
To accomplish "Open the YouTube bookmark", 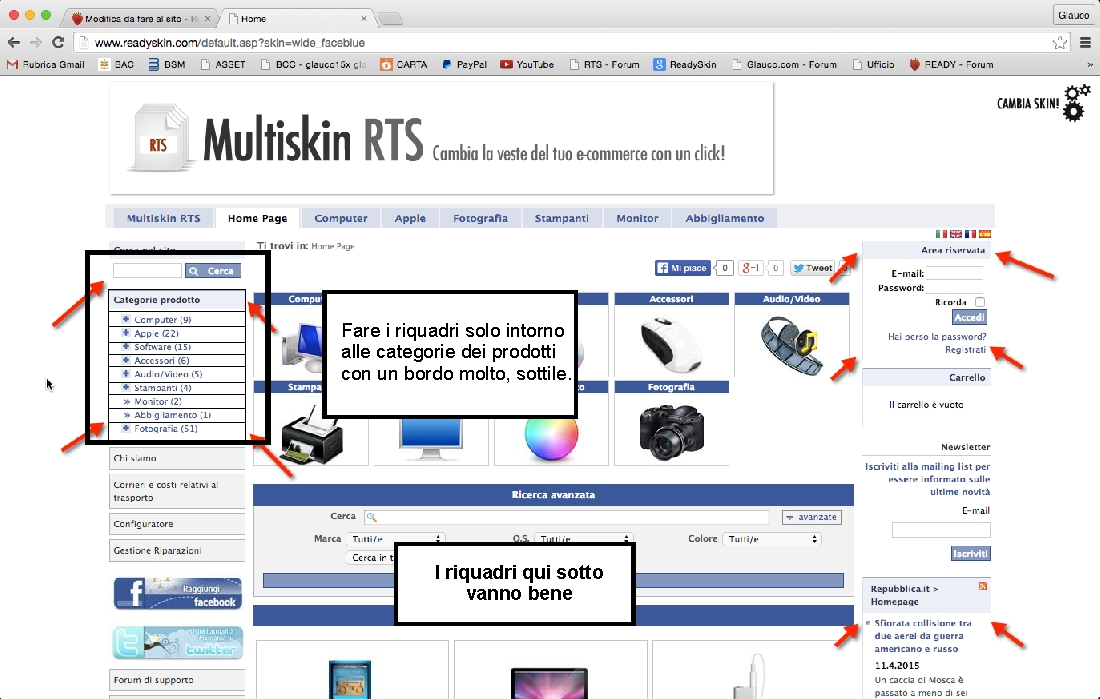I will [x=527, y=65].
